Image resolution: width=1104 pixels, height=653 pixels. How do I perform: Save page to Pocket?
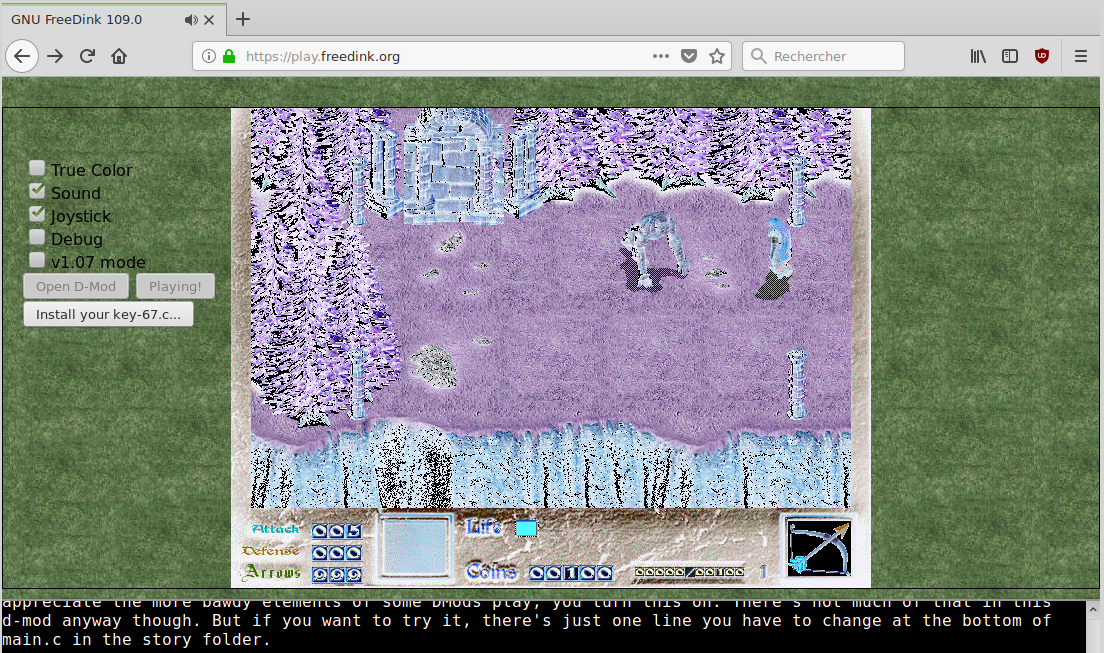(689, 56)
